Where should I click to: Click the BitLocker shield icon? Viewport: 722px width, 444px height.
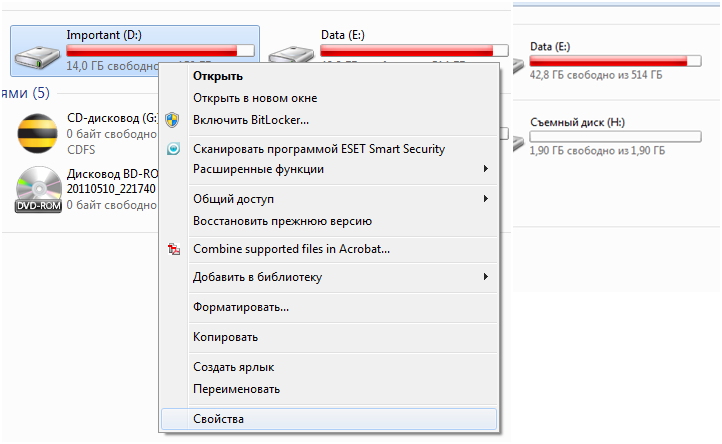point(173,120)
